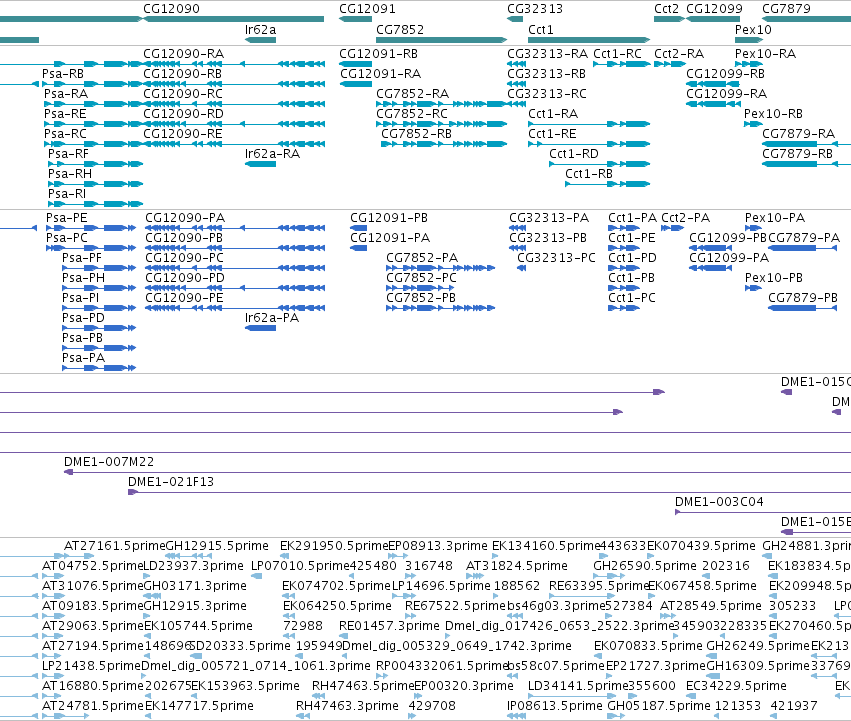This screenshot has height=721, width=851.
Task: Select the Cct1-PA protein label
Action: [632, 218]
